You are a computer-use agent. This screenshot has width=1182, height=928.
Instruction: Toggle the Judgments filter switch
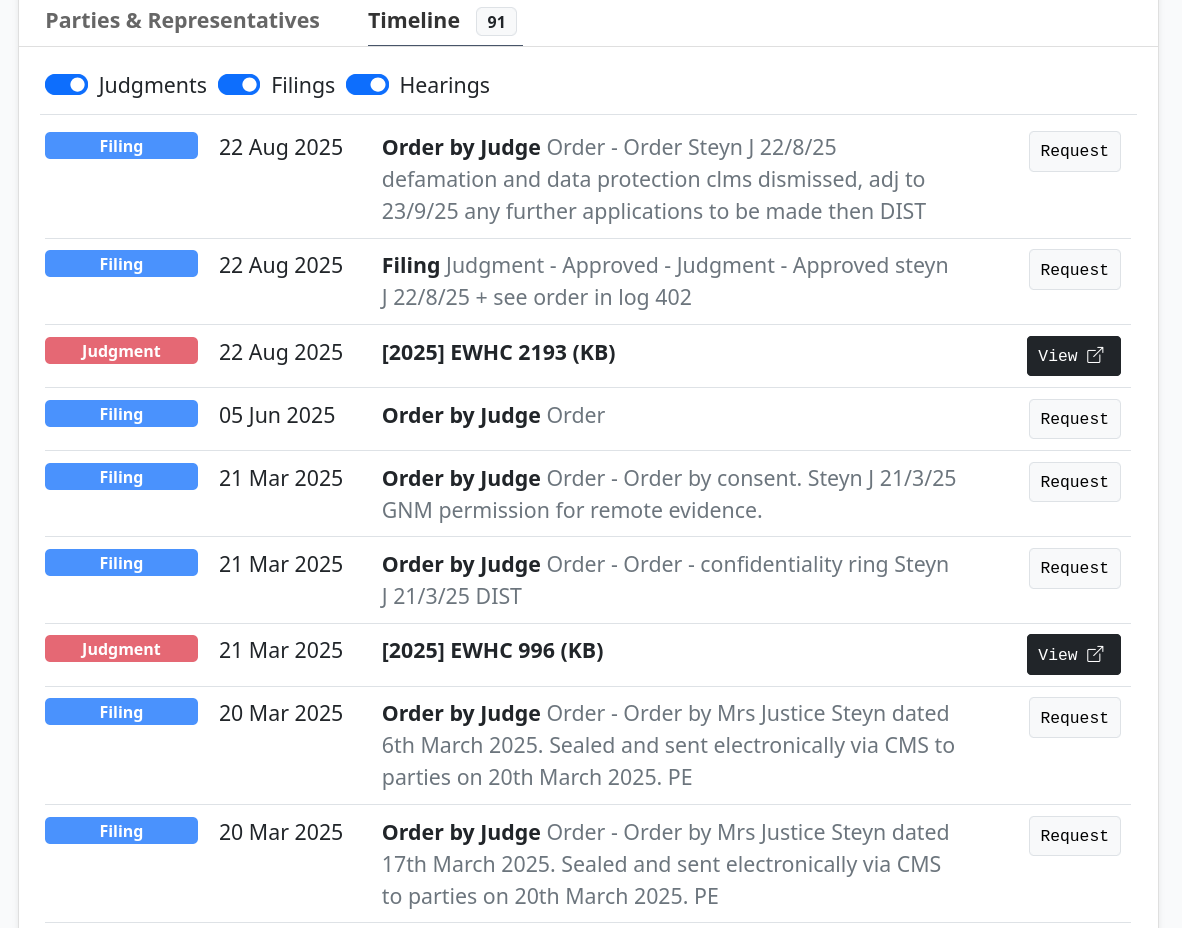tap(66, 85)
